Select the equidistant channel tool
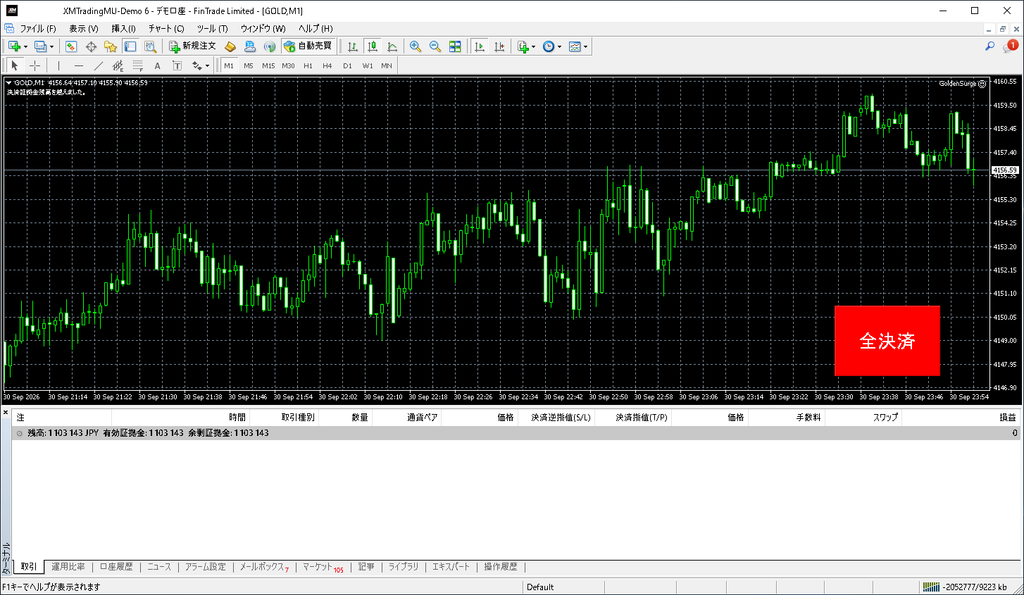Image resolution: width=1024 pixels, height=595 pixels. [118, 65]
